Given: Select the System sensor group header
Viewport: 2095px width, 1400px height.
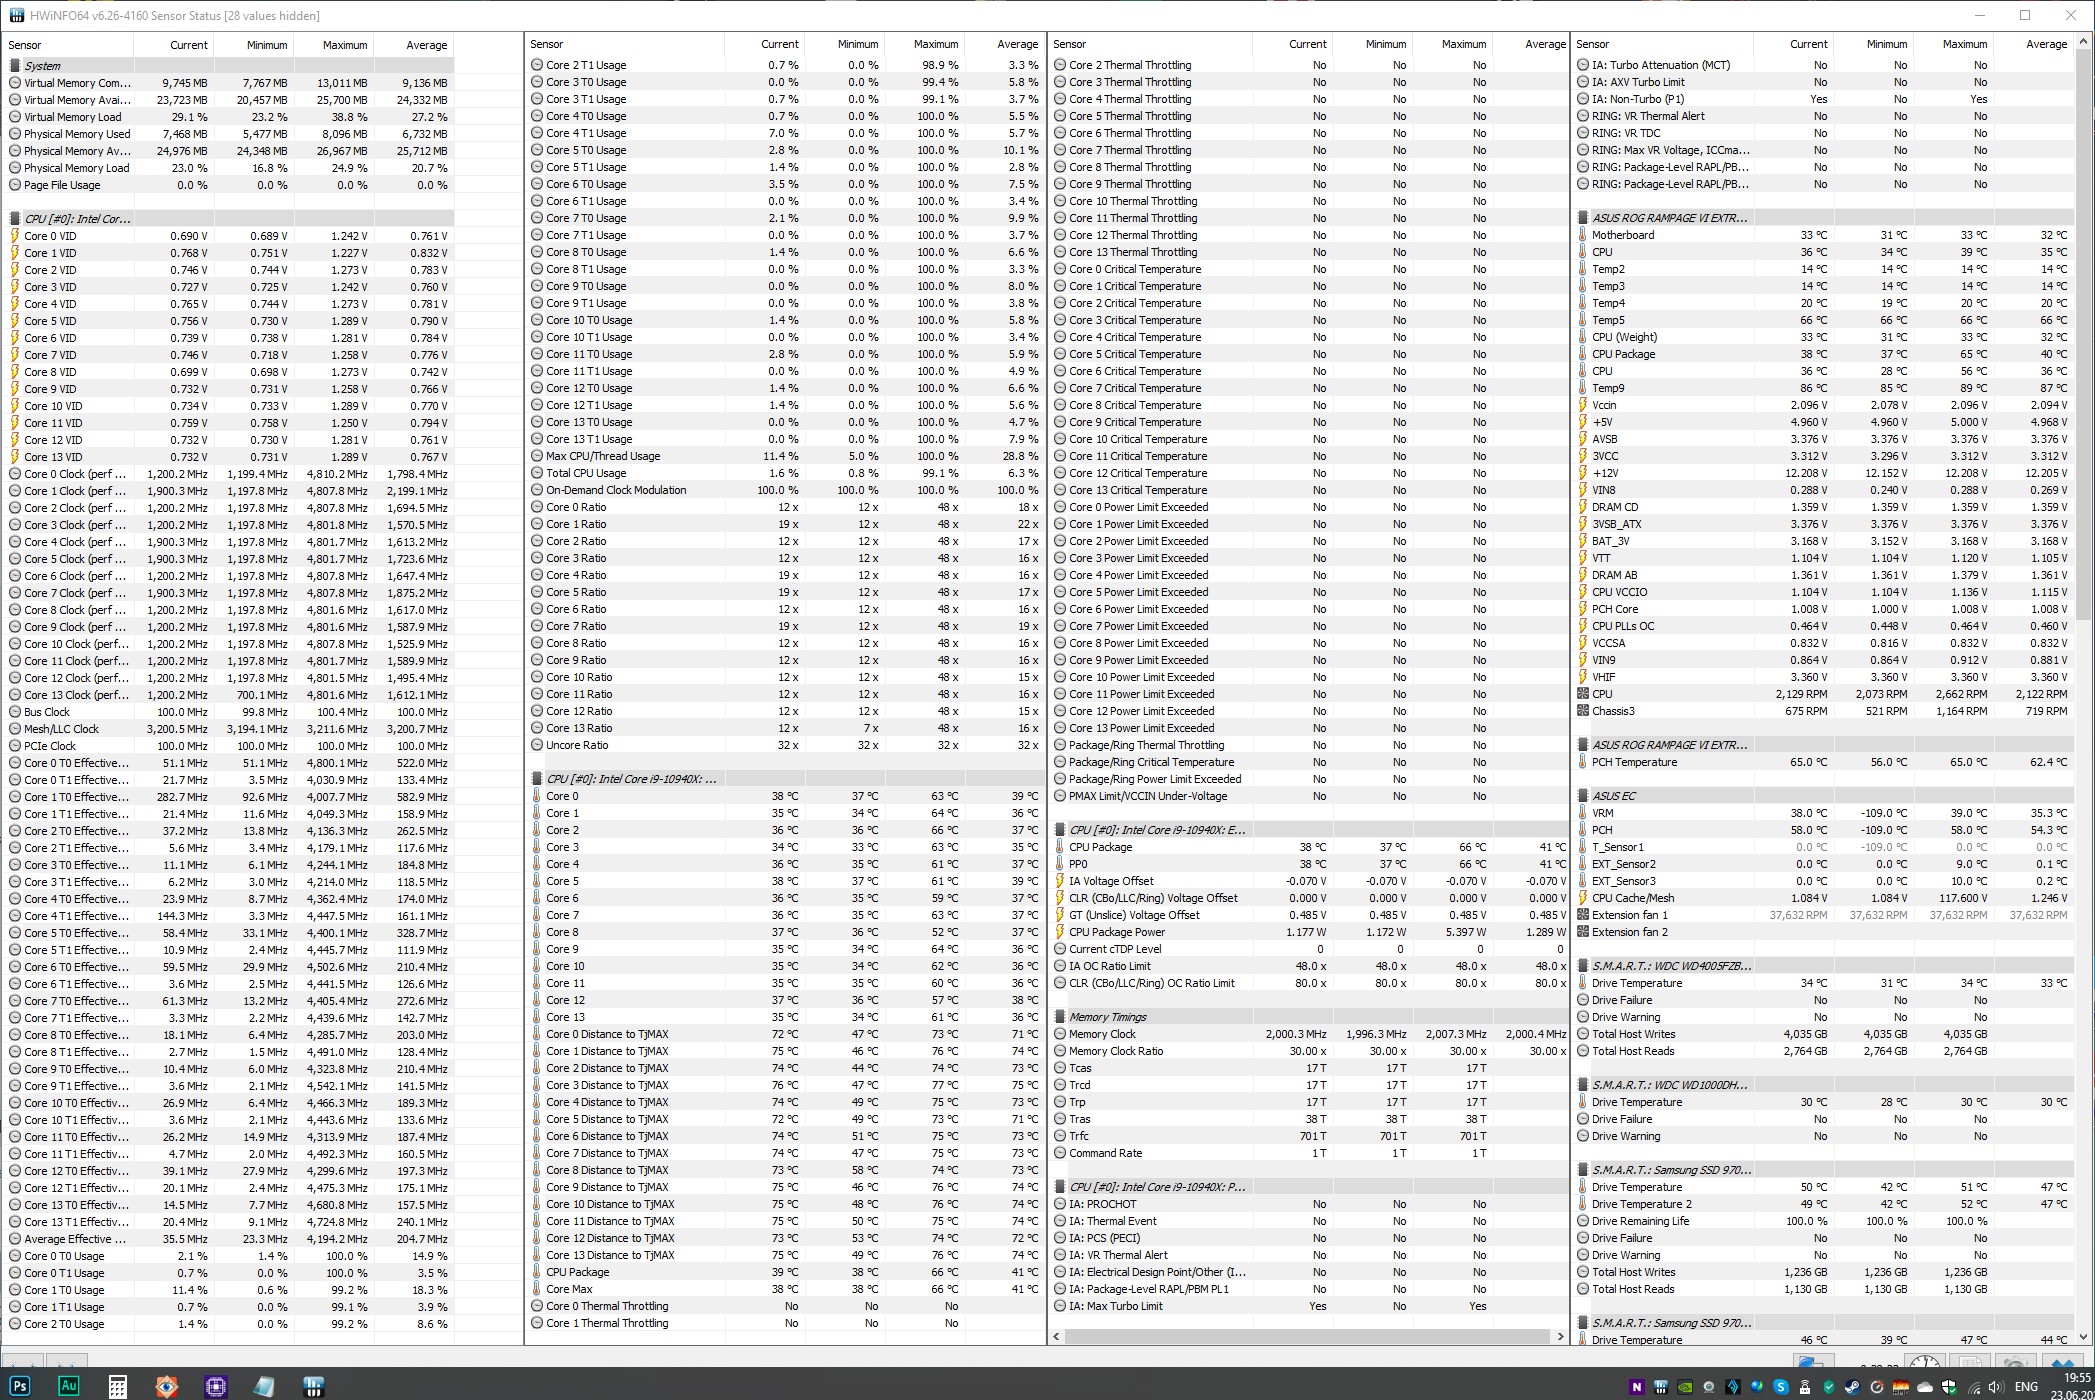Looking at the screenshot, I should tap(43, 66).
